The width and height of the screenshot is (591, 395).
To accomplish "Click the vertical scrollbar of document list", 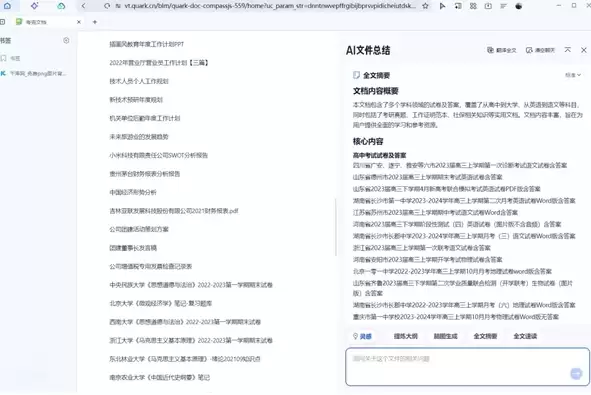I will pyautogui.click(x=335, y=227).
